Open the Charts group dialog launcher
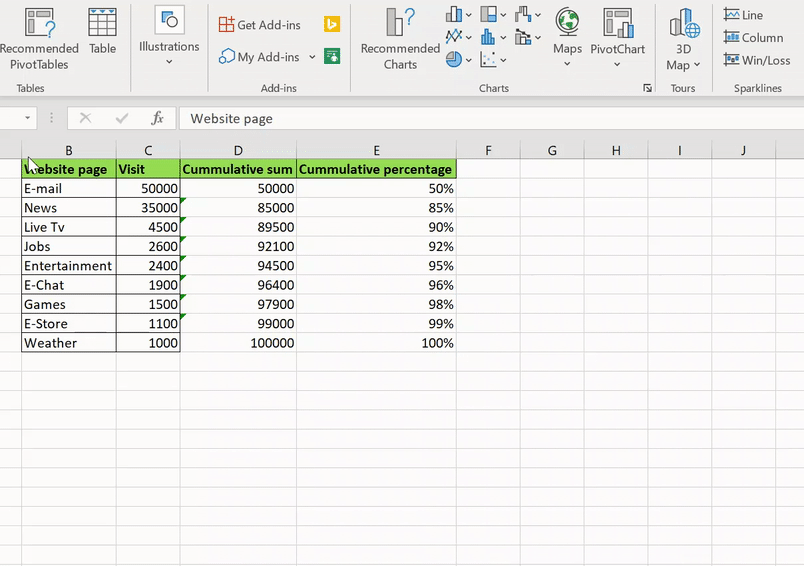The height and width of the screenshot is (566, 804). (647, 89)
